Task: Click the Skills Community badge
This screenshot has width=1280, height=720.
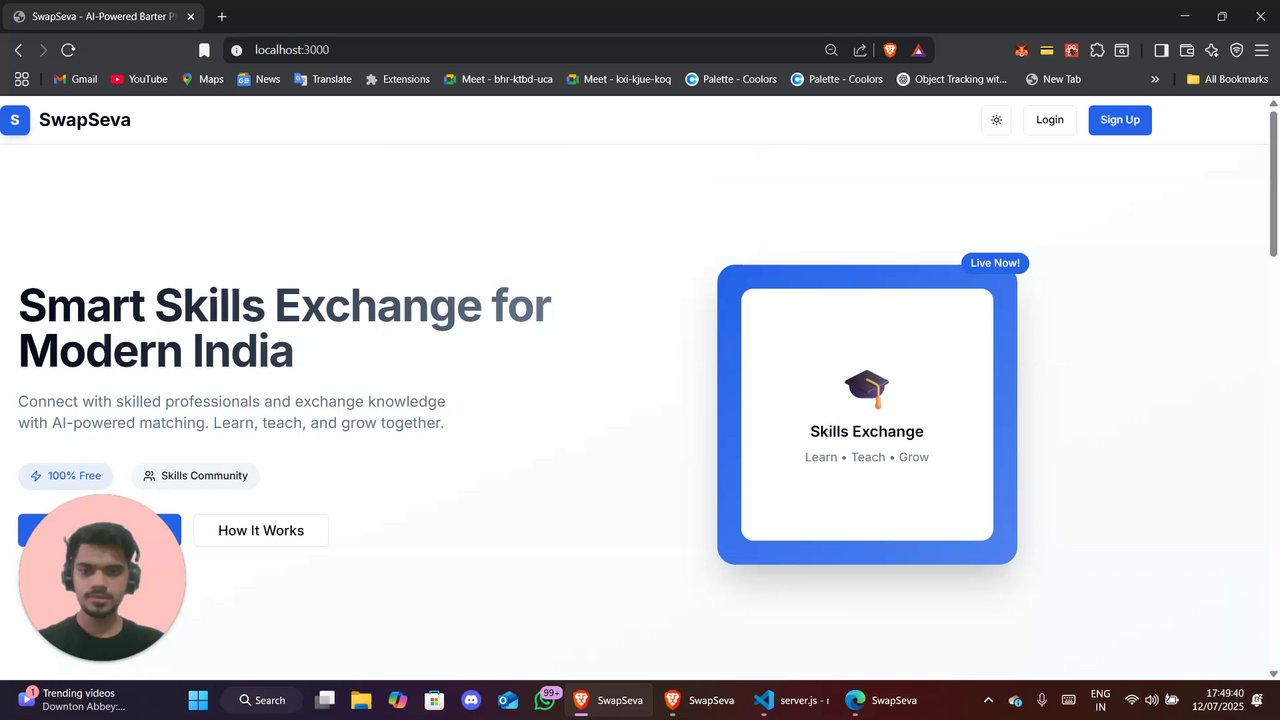Action: coord(195,476)
